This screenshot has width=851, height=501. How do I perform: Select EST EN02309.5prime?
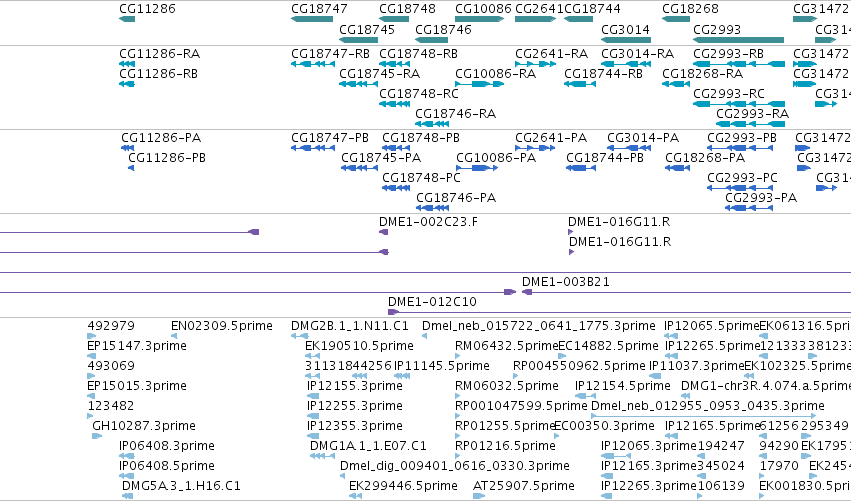222,326
